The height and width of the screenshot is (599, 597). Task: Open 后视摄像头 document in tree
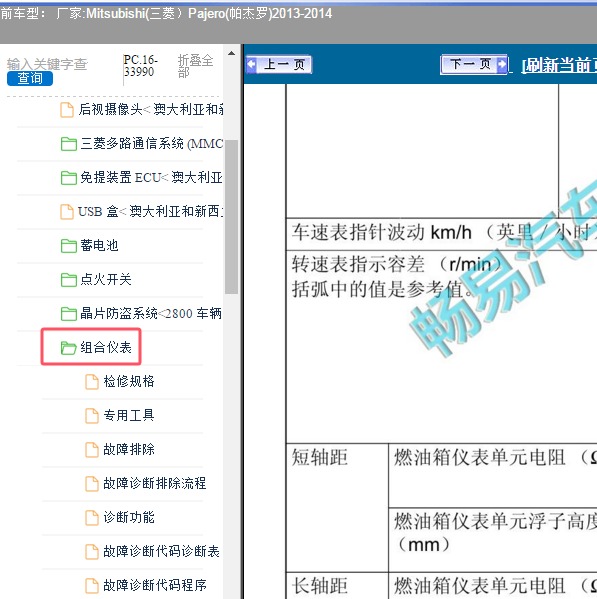click(x=150, y=110)
